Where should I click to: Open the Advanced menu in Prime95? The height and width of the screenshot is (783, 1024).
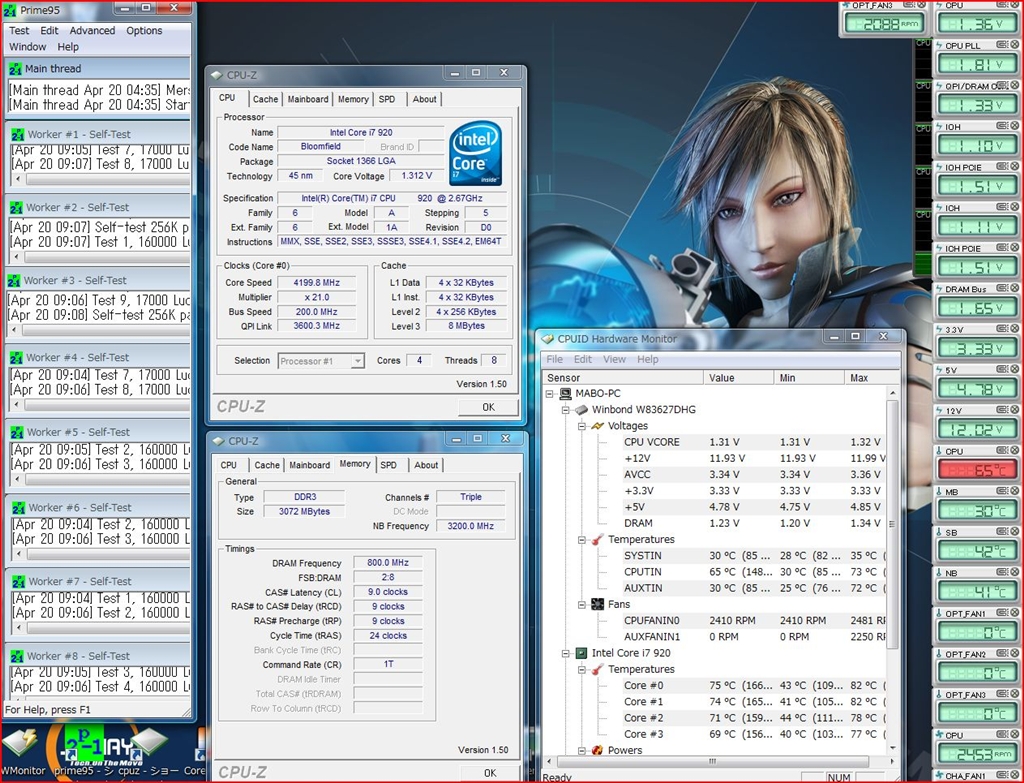point(92,31)
